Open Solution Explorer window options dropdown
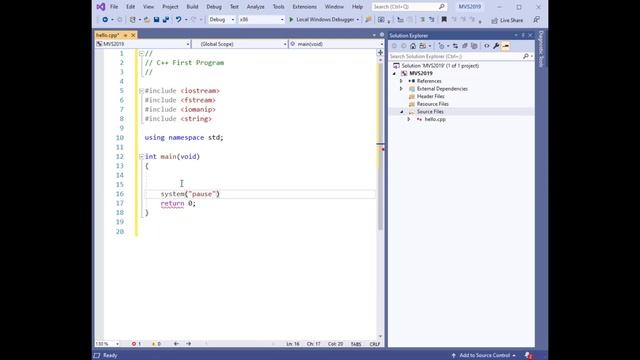The image size is (640, 360). coord(516,36)
